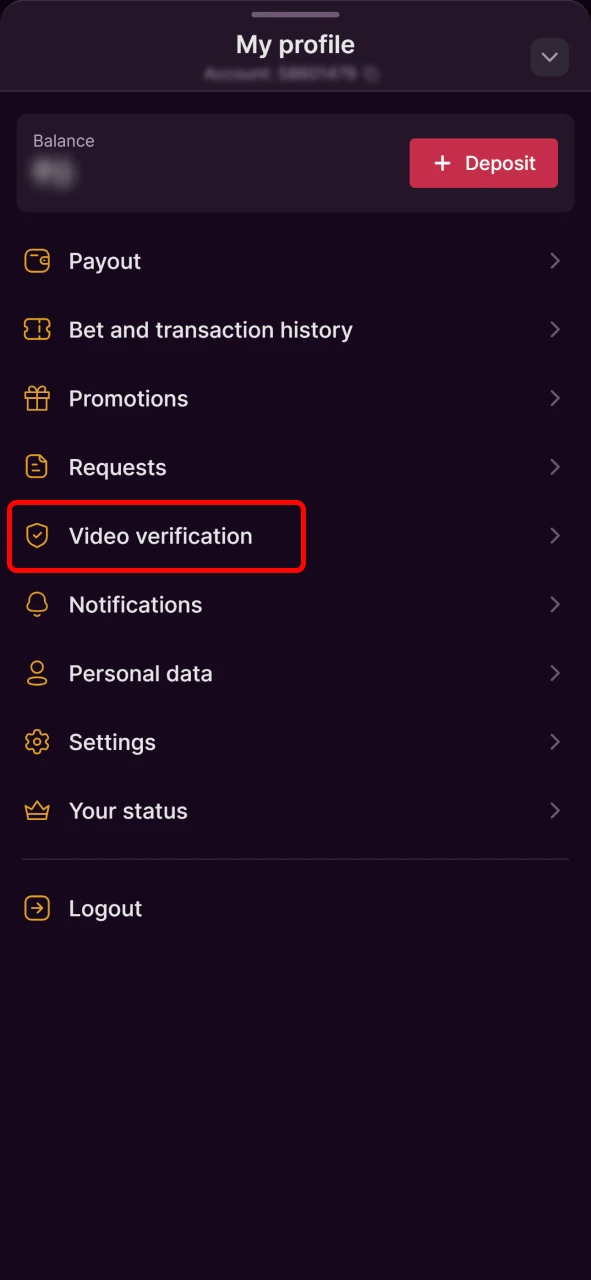Click the Logout arrow icon

(x=37, y=908)
